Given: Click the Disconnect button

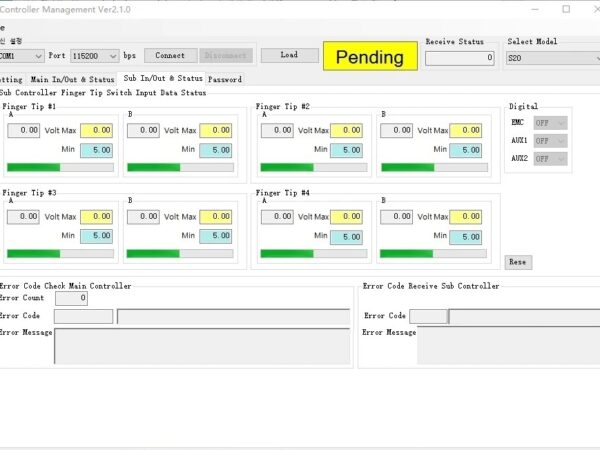Looking at the screenshot, I should click(226, 55).
